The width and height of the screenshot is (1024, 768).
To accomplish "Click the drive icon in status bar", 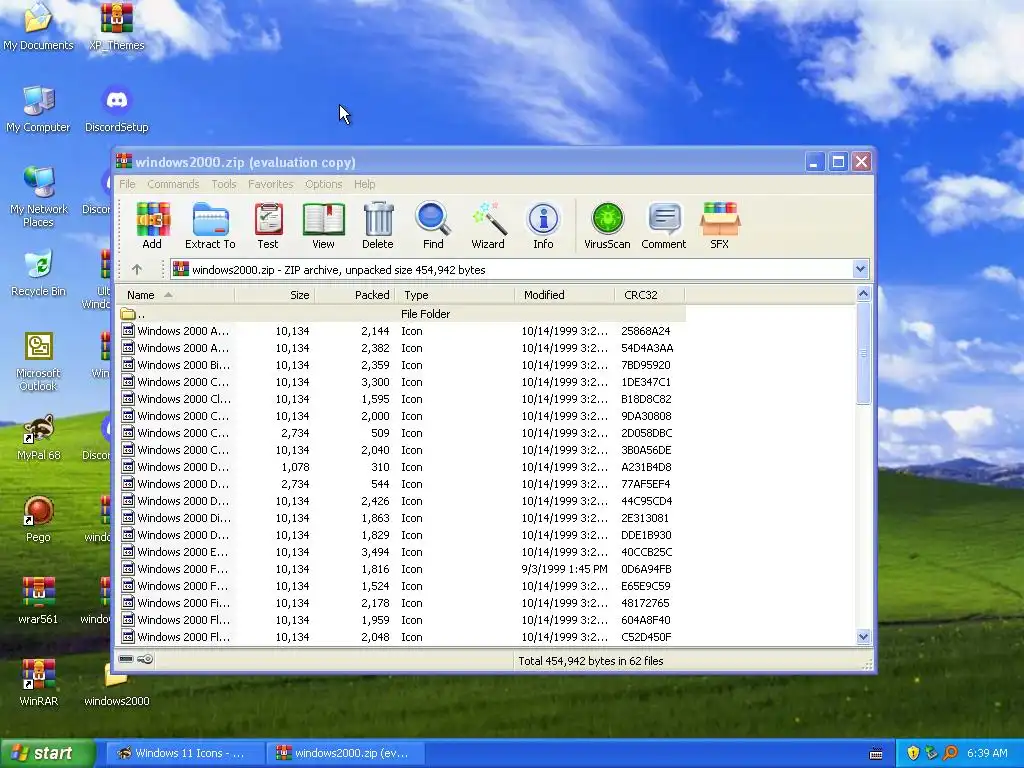I will [x=126, y=659].
